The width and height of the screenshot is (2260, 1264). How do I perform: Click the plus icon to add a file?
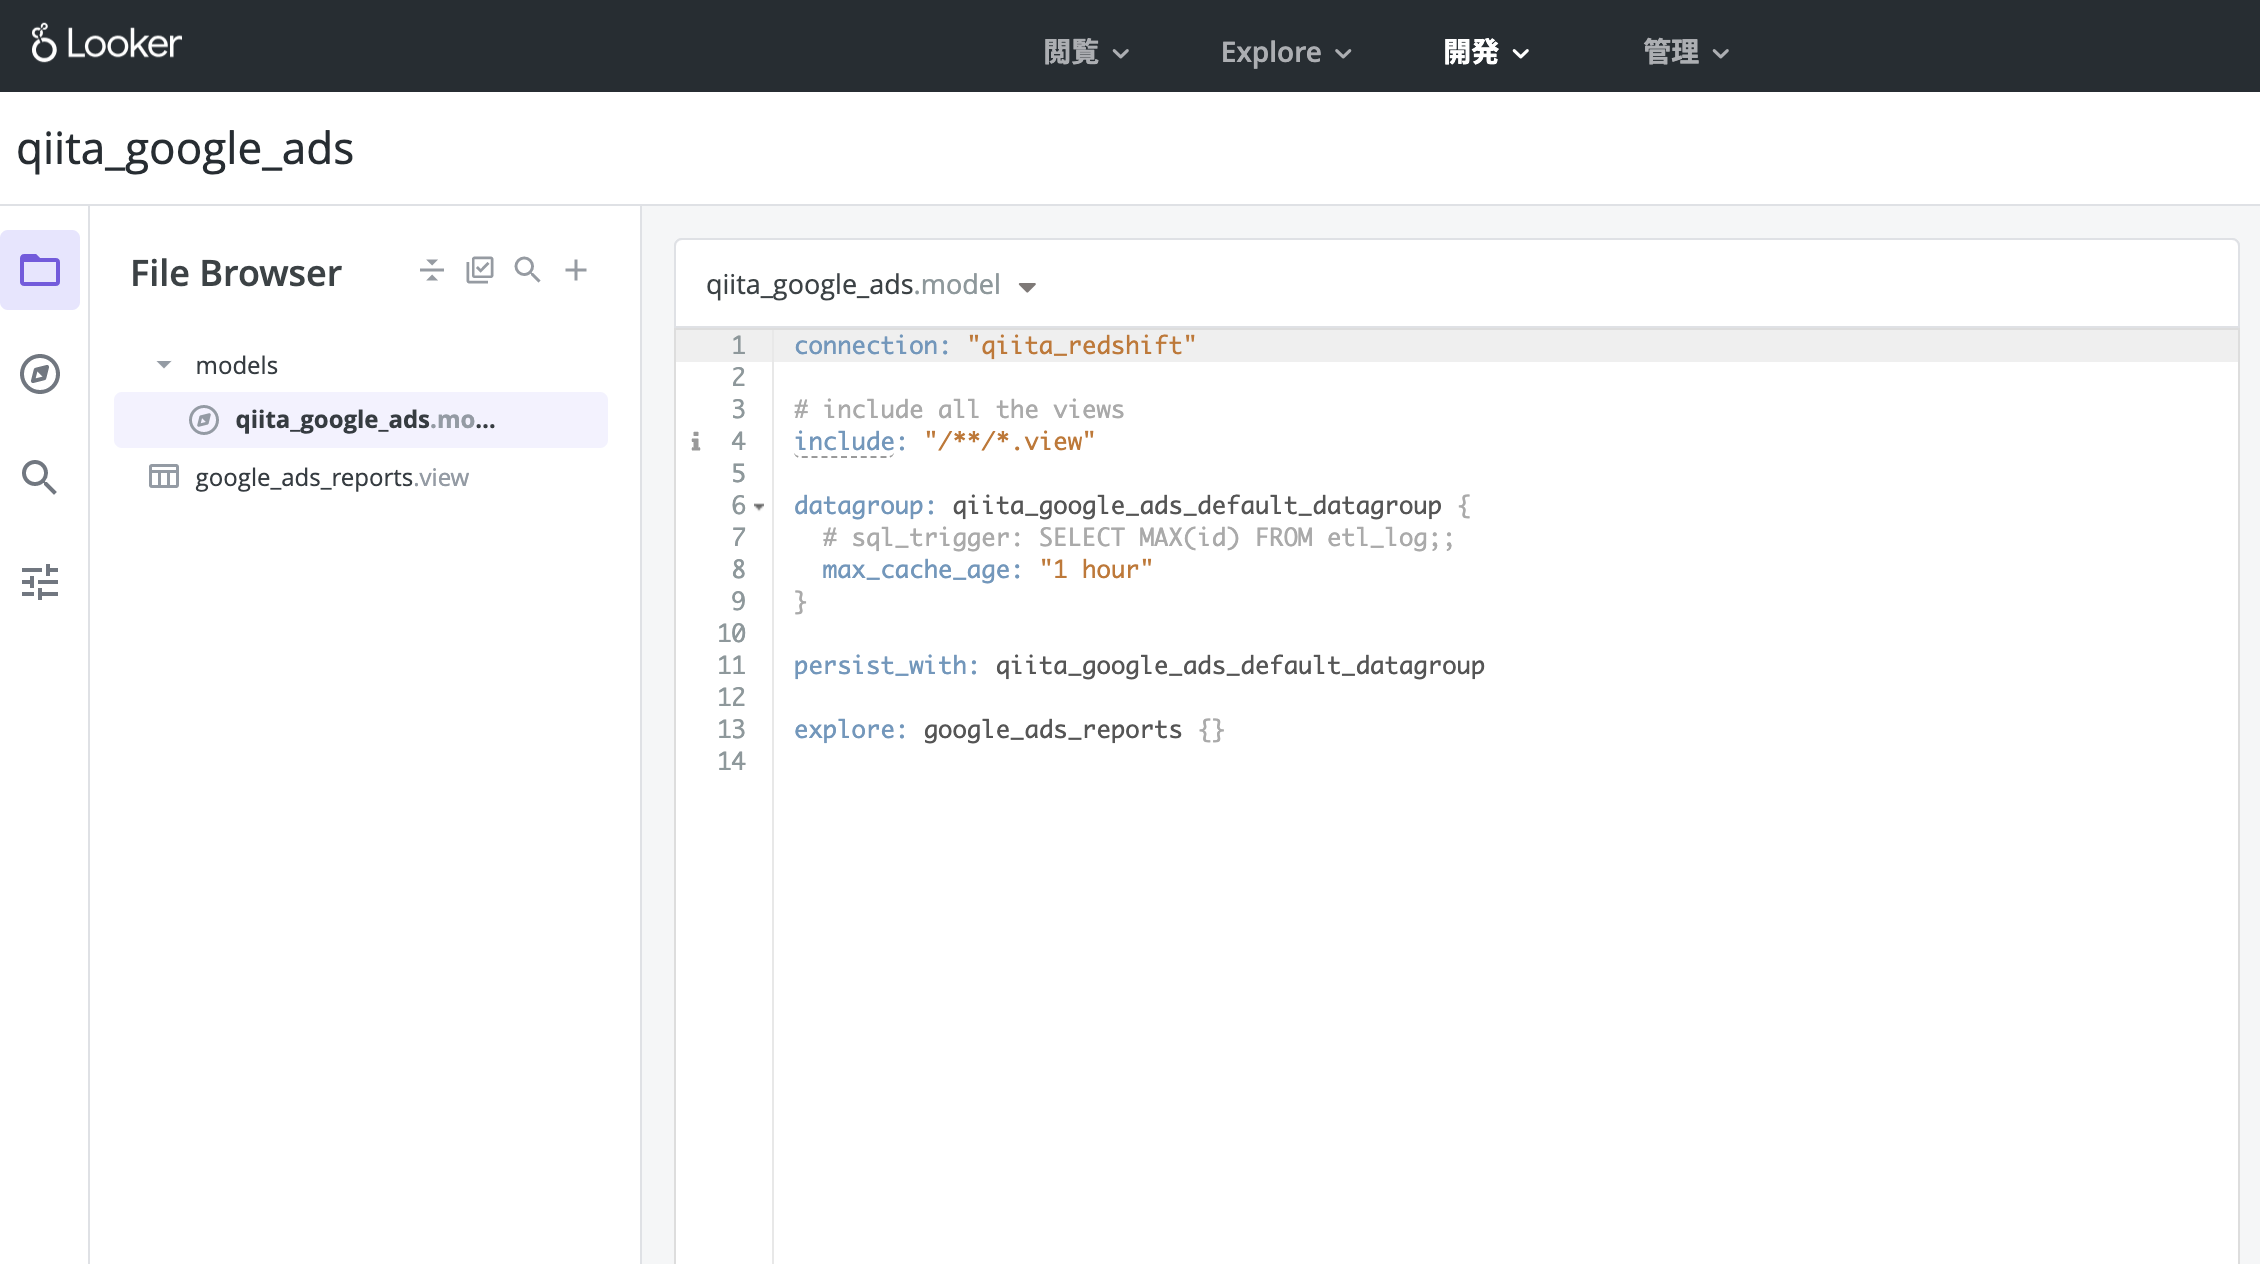coord(576,270)
